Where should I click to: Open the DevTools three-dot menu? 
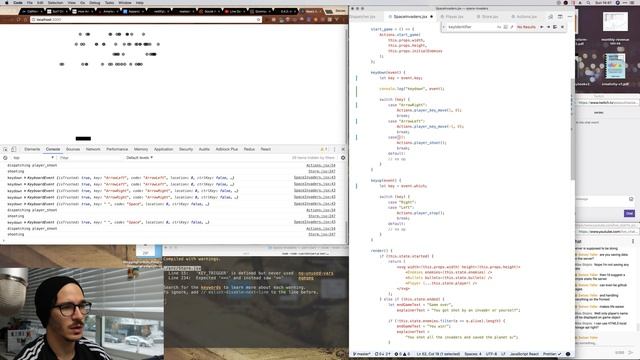coord(334,149)
